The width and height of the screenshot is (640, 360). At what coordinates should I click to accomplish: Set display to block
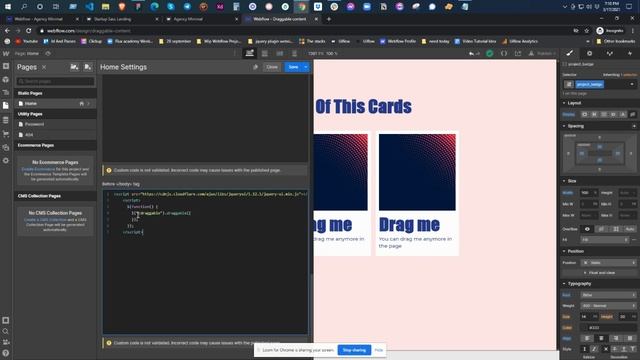click(584, 115)
